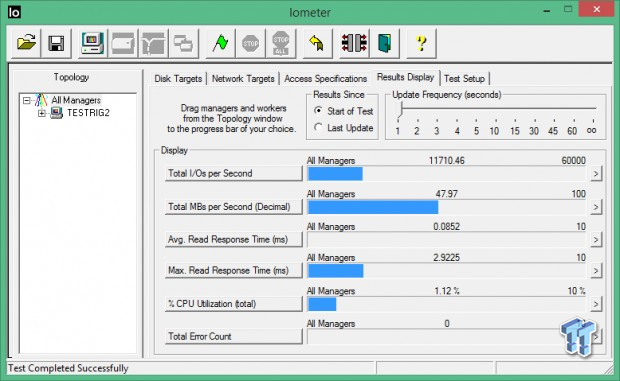The width and height of the screenshot is (620, 381).
Task: Click the 2.9225 max response value
Action: (x=446, y=258)
